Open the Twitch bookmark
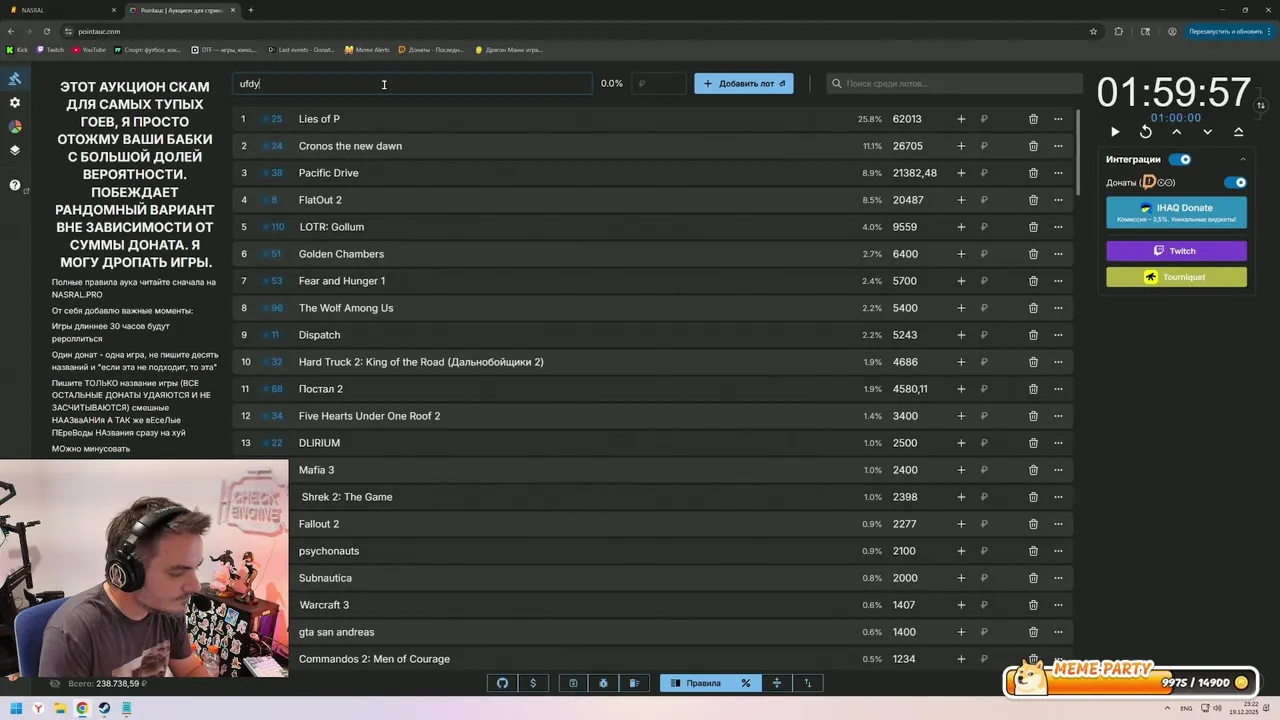 [x=50, y=49]
